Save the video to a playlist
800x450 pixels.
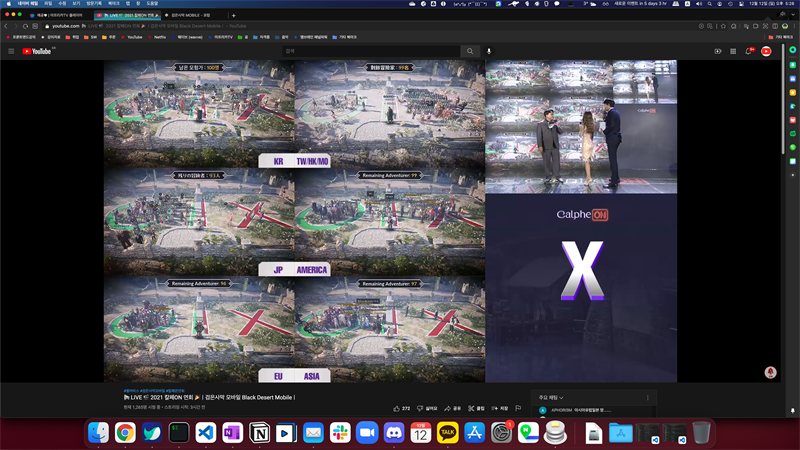coord(499,408)
